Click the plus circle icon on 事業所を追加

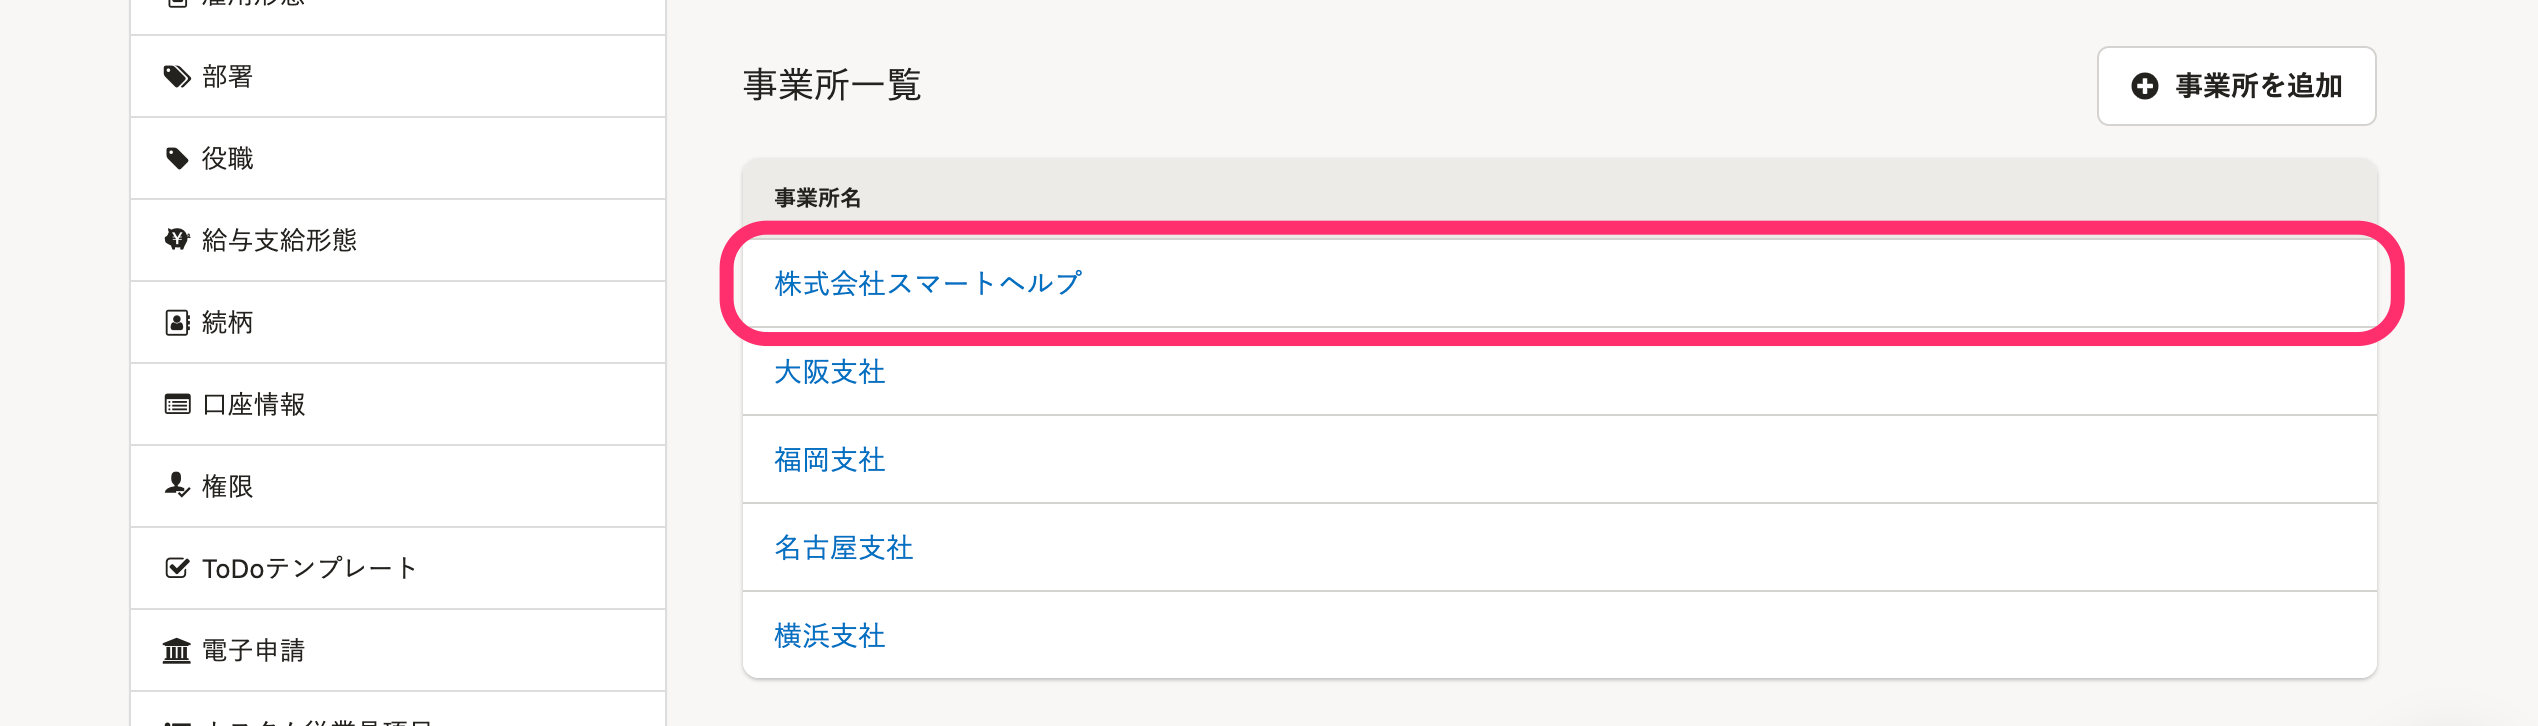coord(2145,86)
